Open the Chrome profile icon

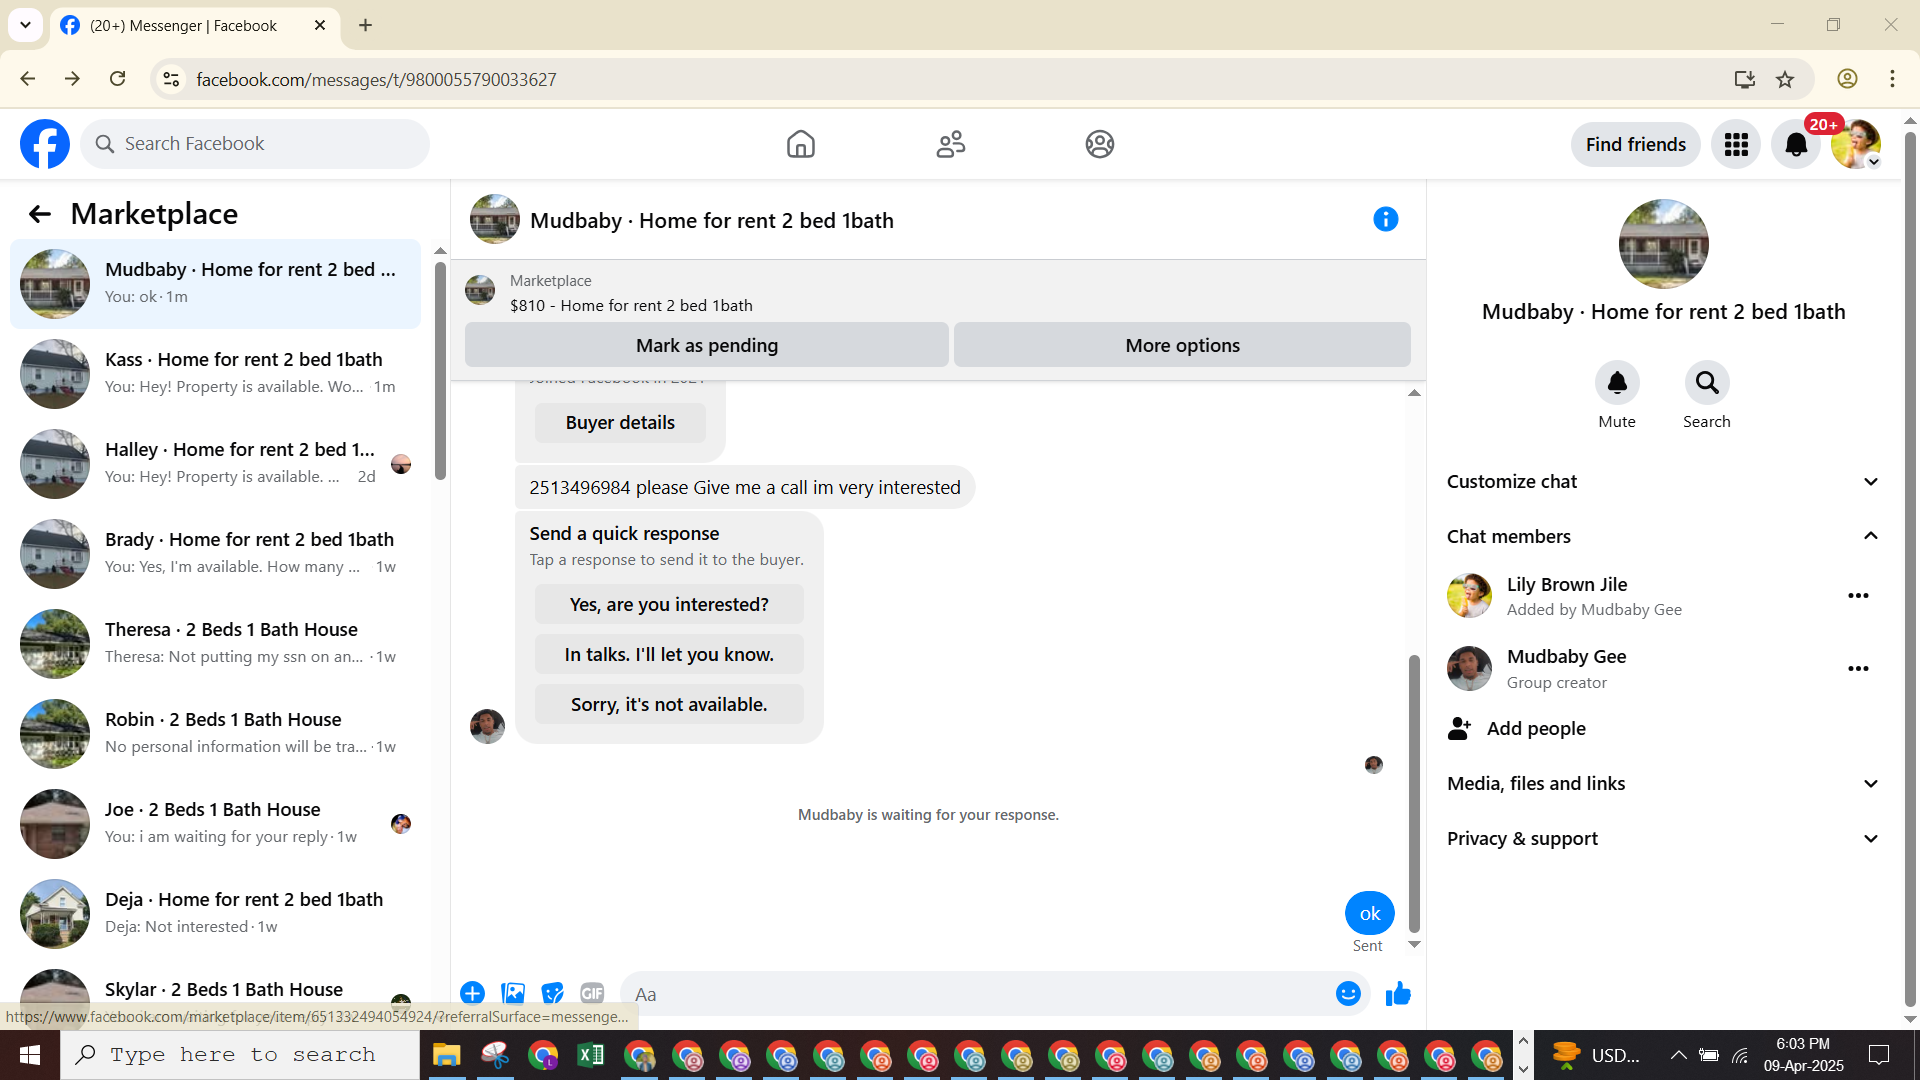tap(1847, 79)
